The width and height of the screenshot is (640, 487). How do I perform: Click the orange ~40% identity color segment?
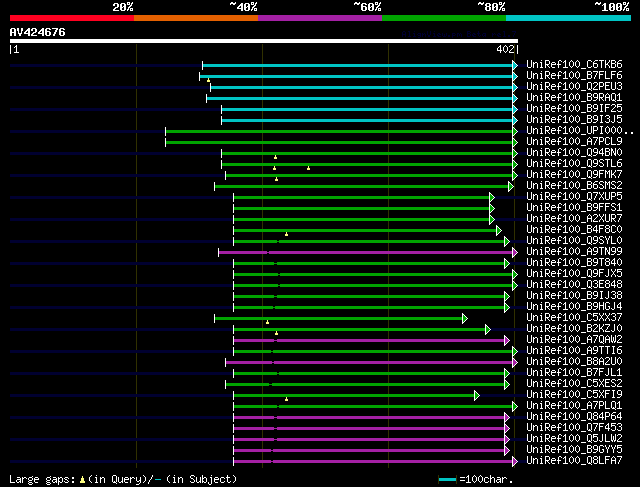tap(196, 18)
